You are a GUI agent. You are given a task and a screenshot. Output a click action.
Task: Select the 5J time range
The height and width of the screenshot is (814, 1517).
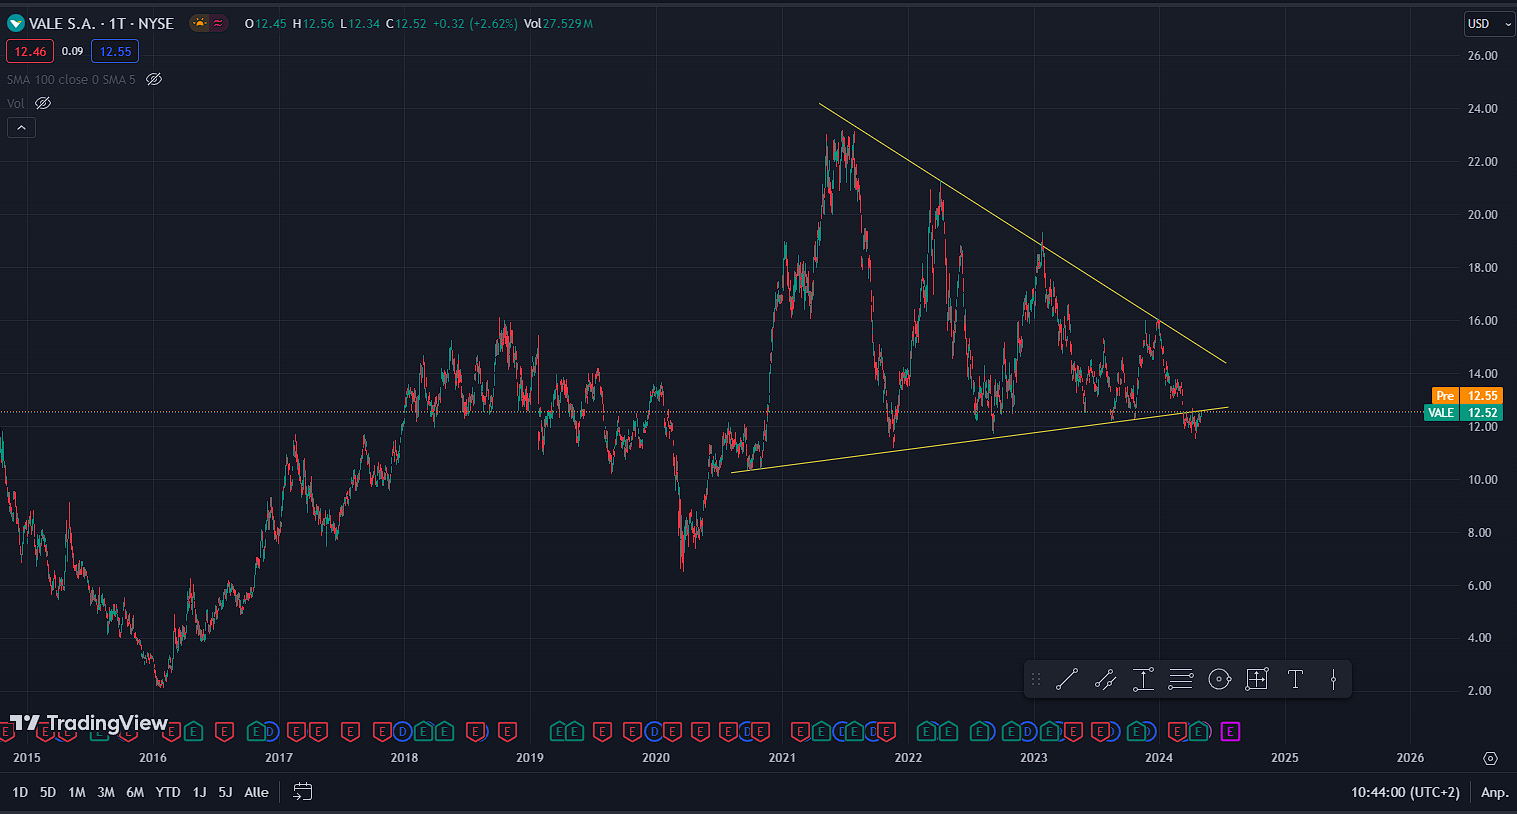(225, 792)
